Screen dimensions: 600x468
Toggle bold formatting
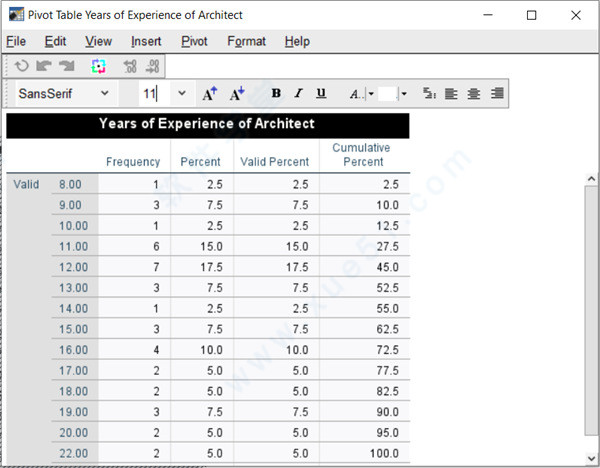tap(276, 94)
